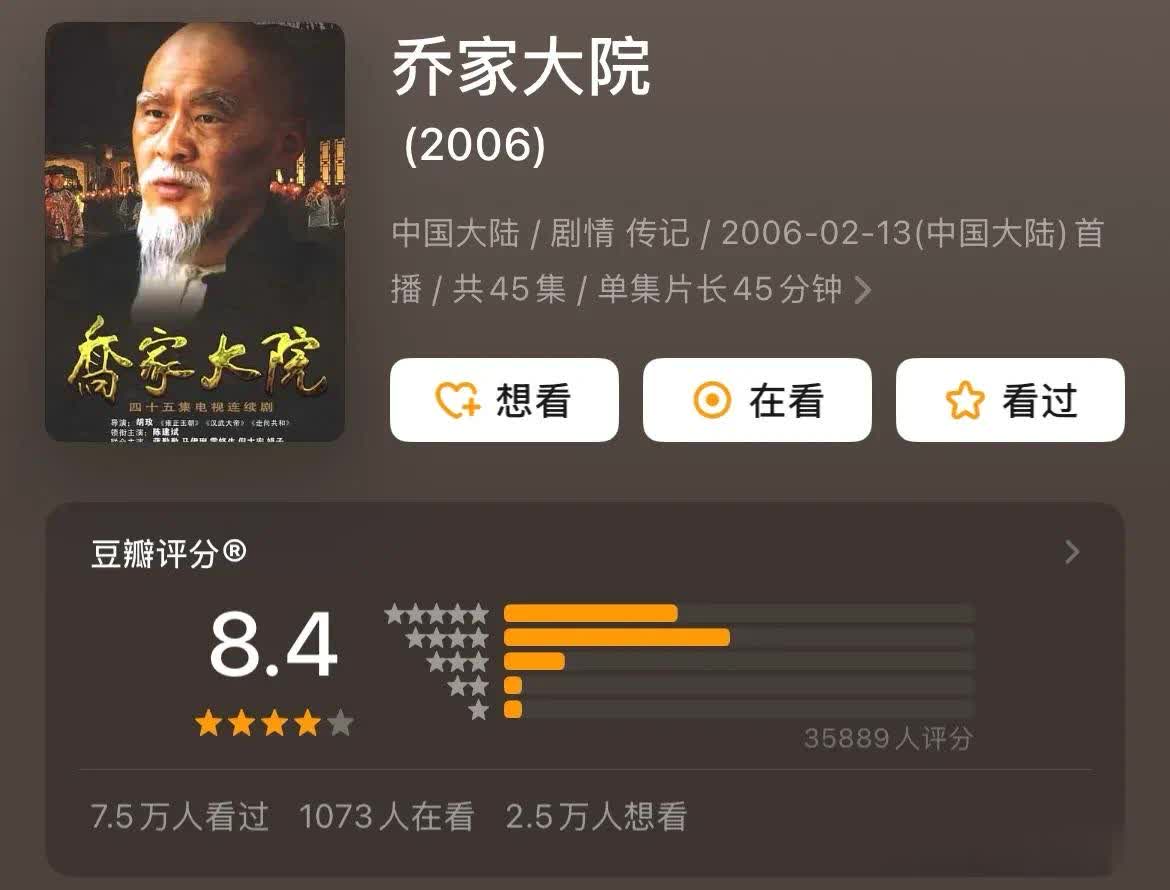Expand details via chevron after 45分钟
The height and width of the screenshot is (890, 1170).
[x=863, y=290]
